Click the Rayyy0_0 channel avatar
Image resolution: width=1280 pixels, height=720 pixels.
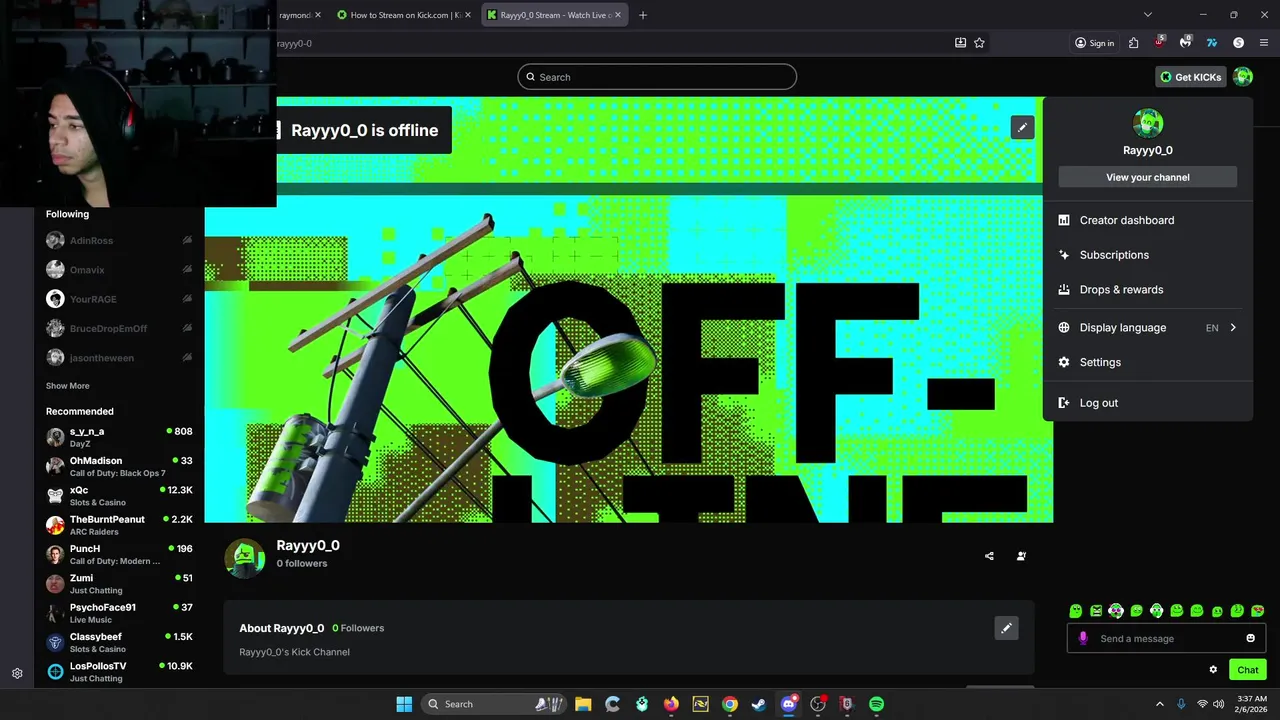click(x=244, y=558)
